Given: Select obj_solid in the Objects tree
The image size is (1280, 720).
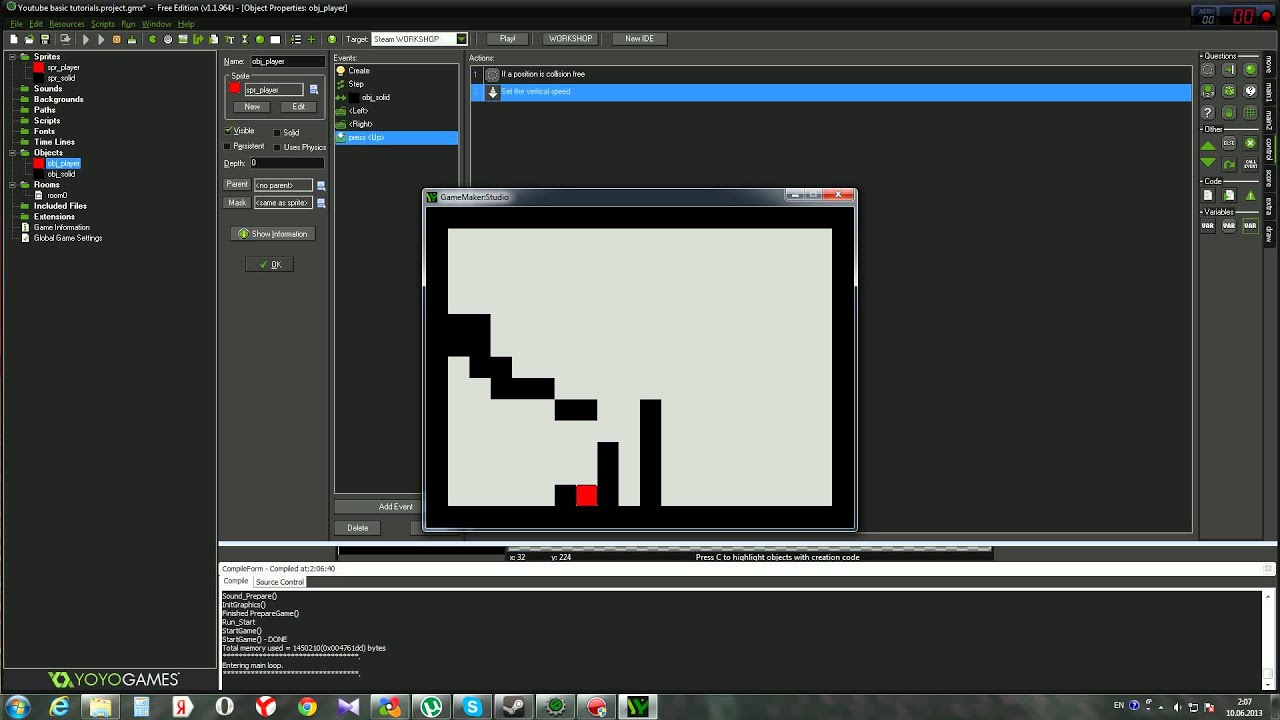Looking at the screenshot, I should pos(61,174).
